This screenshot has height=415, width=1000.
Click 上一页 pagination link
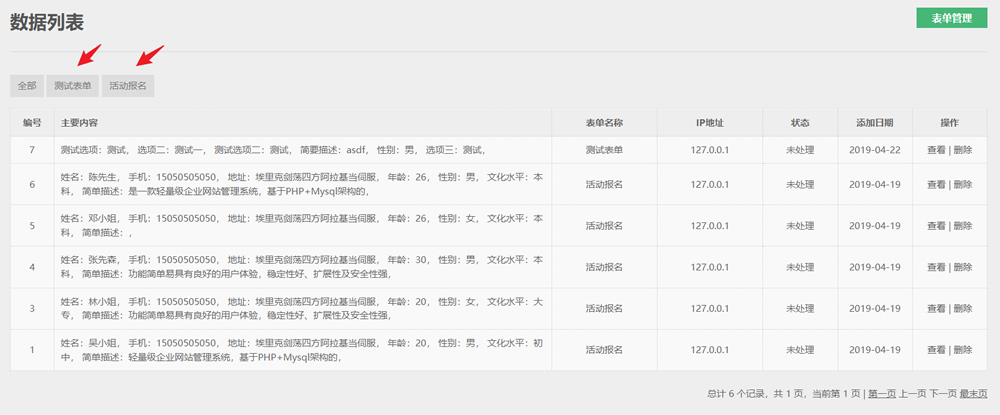[x=912, y=394]
